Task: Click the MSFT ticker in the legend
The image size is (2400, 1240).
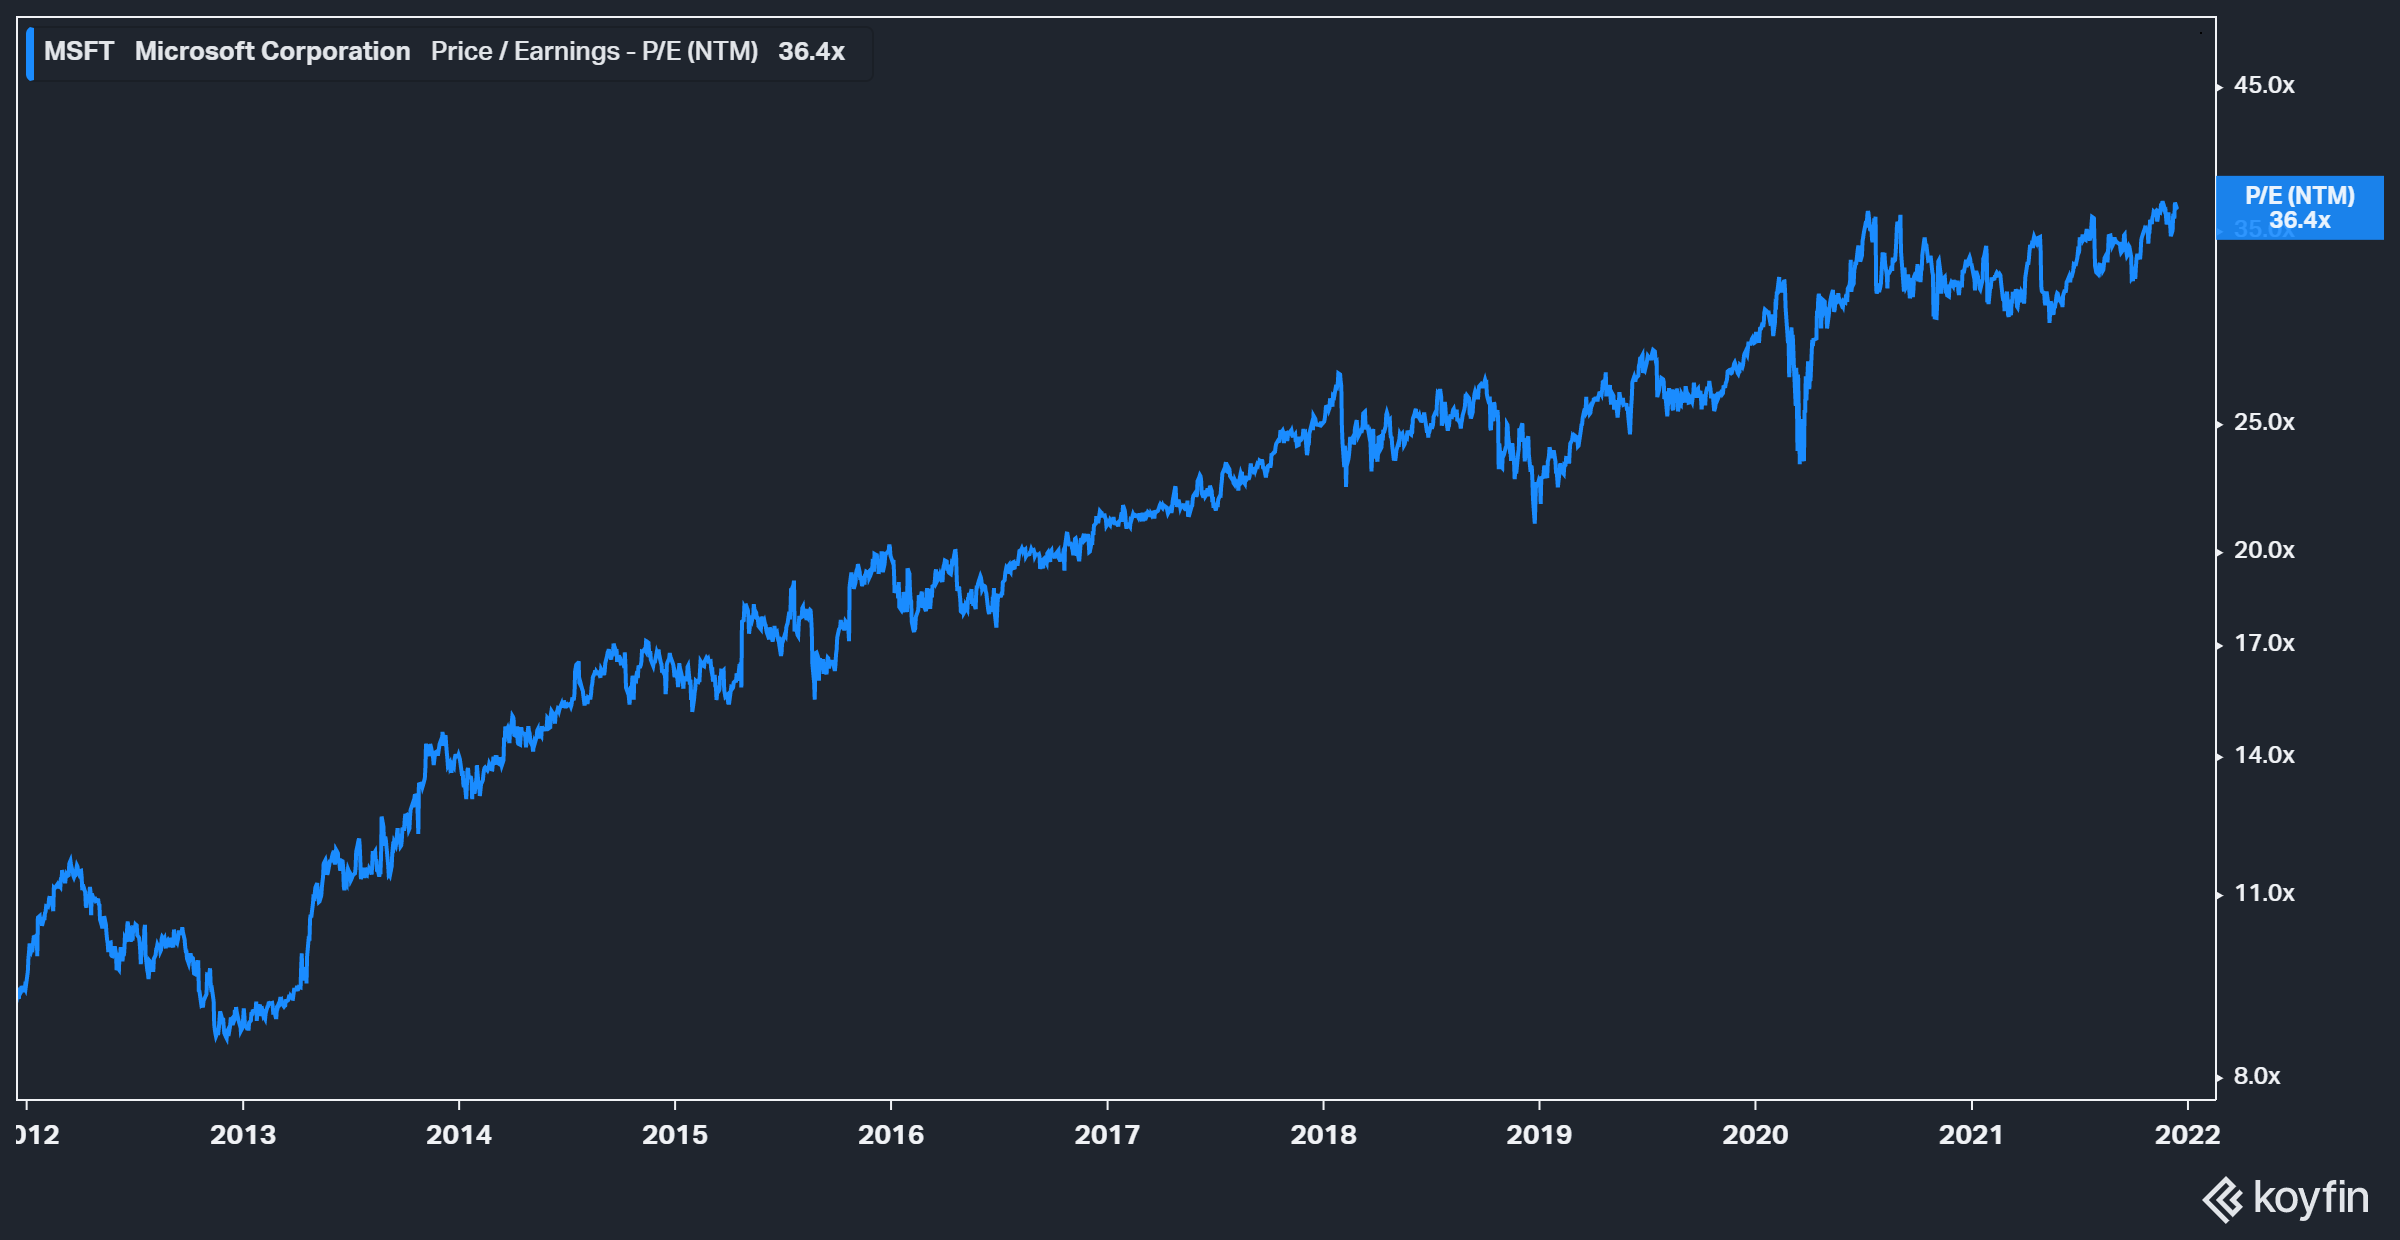Action: [x=79, y=52]
